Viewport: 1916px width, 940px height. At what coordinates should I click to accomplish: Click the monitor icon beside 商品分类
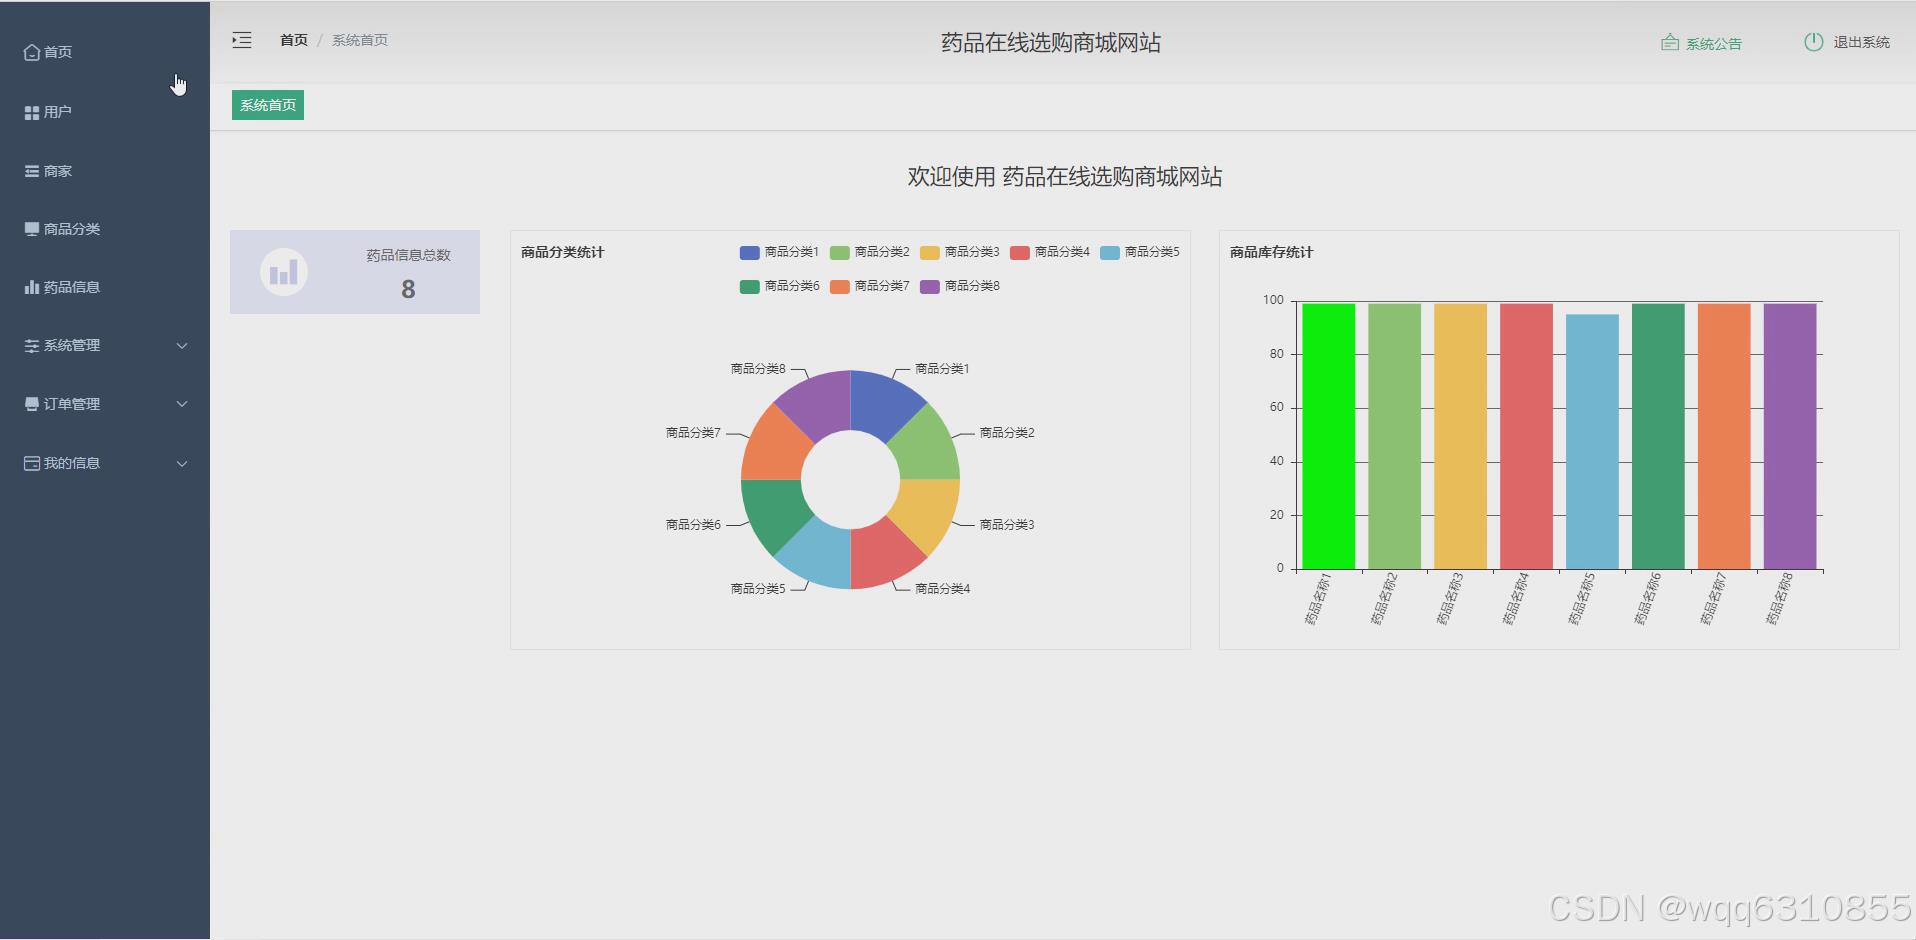[x=32, y=229]
